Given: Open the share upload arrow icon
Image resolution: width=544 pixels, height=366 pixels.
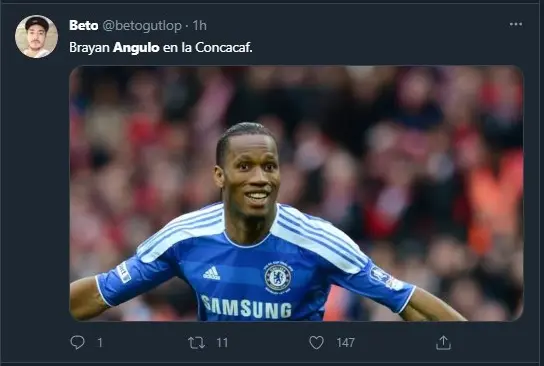Looking at the screenshot, I should (x=443, y=342).
